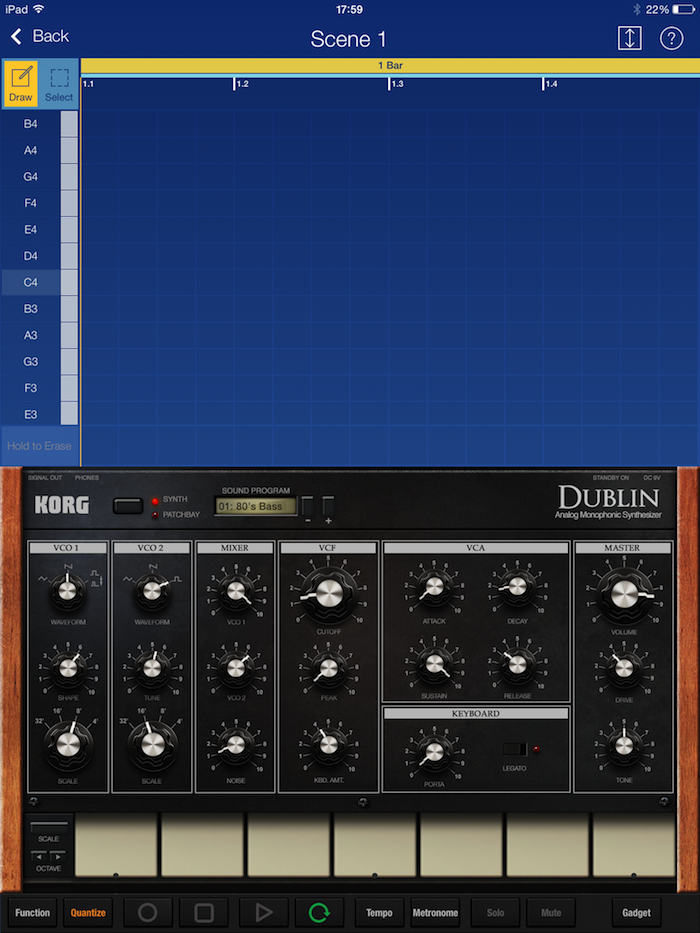Play the first keyboard pad
The image size is (700, 933).
coord(115,845)
